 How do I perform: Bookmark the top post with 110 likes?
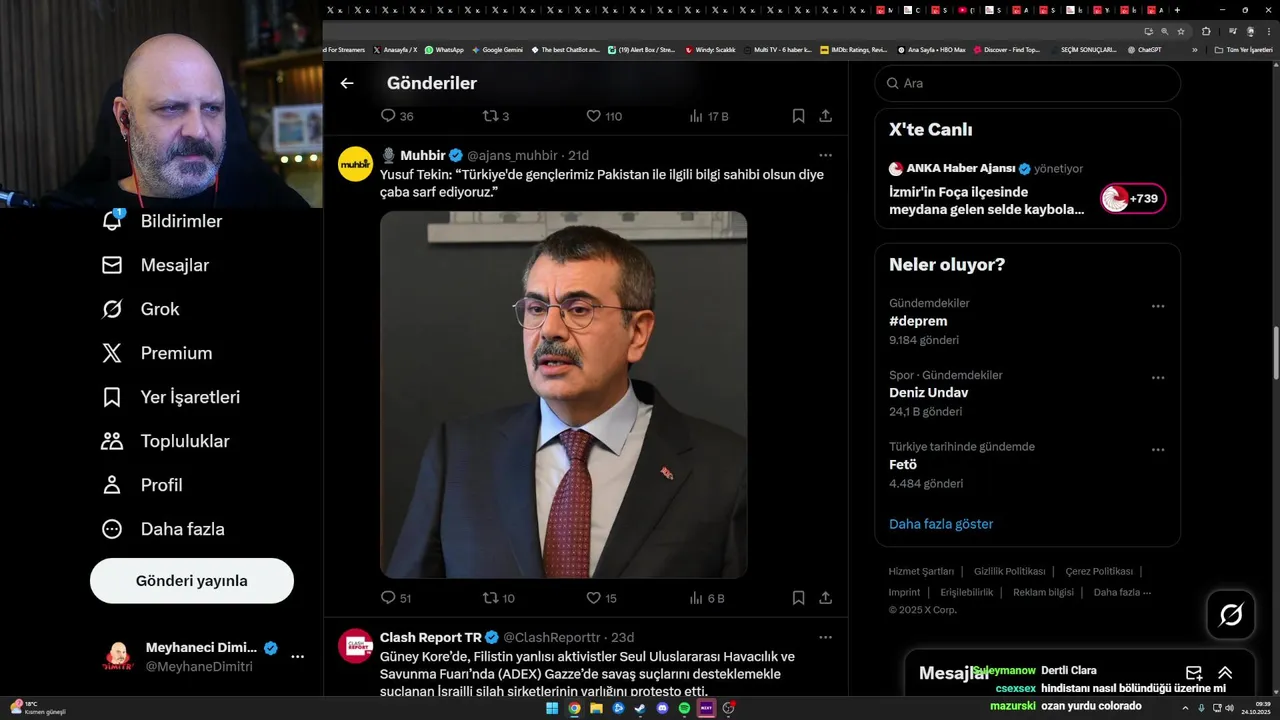[798, 116]
